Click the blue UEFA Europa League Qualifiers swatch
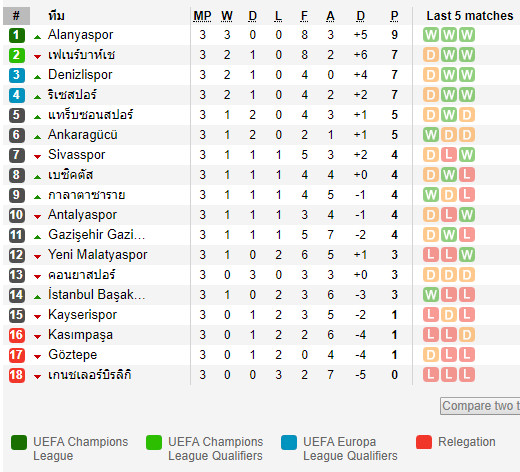The image size is (520, 472). coord(289,442)
